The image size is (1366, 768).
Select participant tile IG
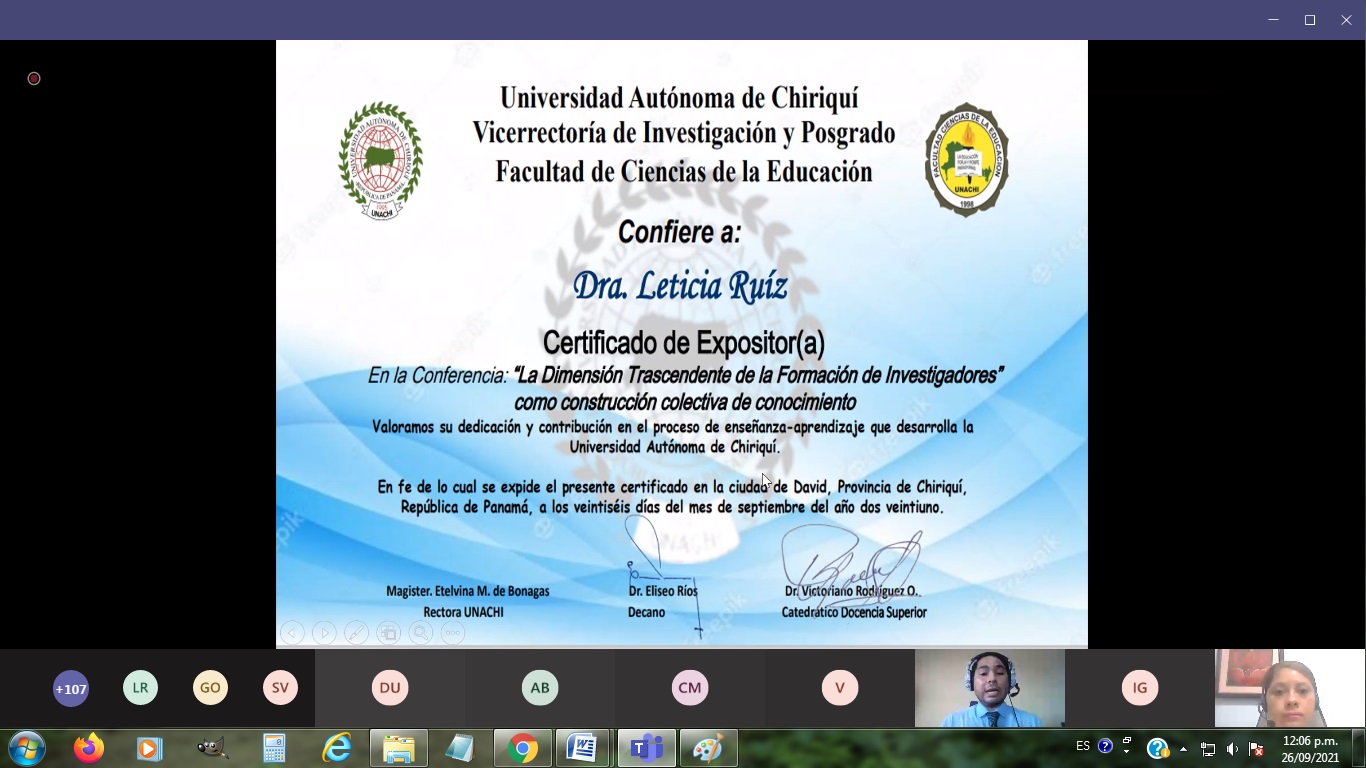pyautogui.click(x=1140, y=688)
